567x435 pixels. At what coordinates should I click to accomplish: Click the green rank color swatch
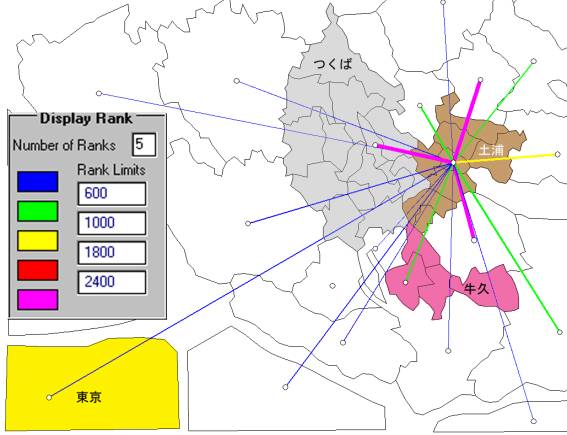pos(38,211)
